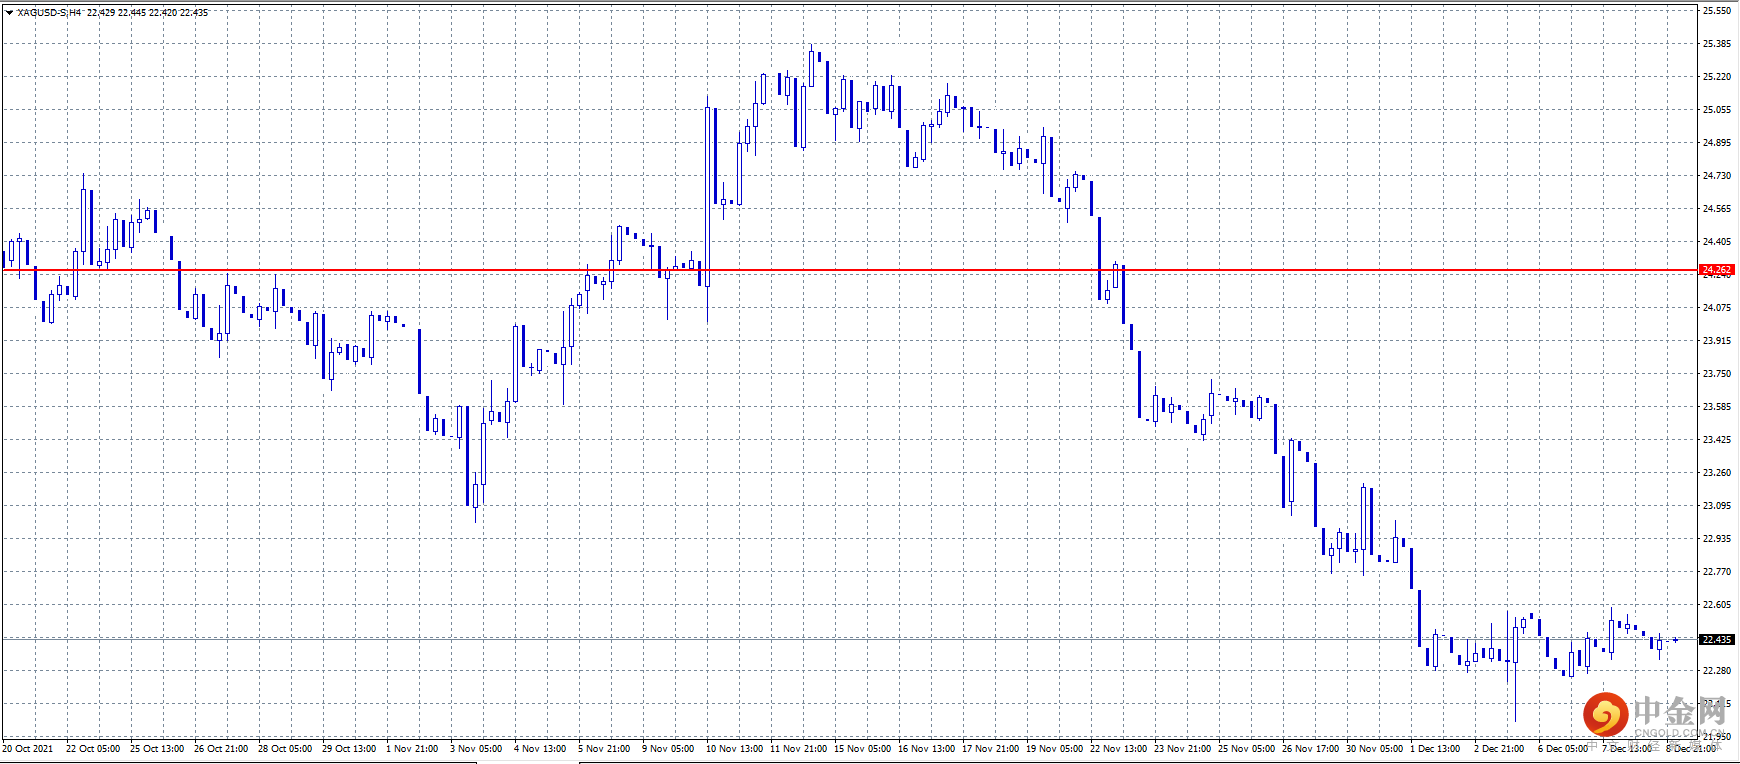Click the 23.915 price axis label

click(x=1717, y=341)
